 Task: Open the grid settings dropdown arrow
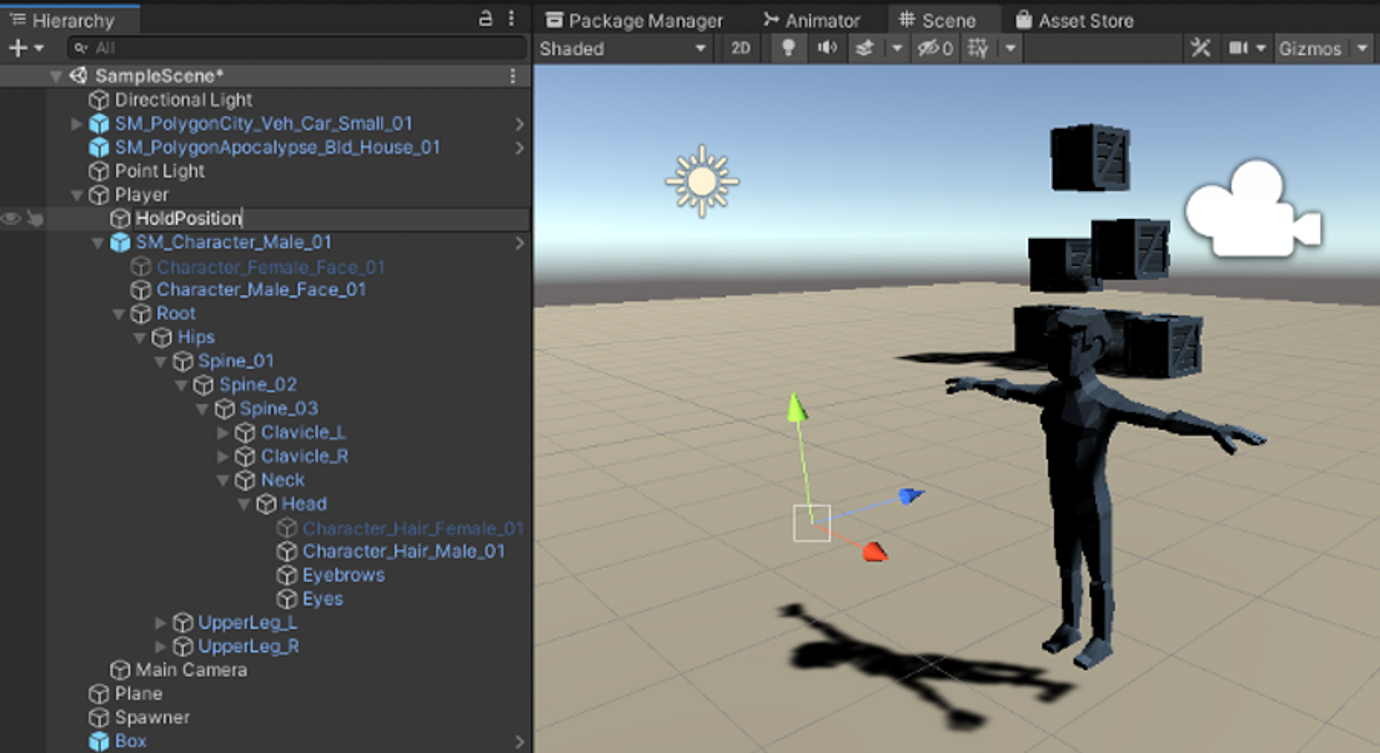[x=1011, y=48]
